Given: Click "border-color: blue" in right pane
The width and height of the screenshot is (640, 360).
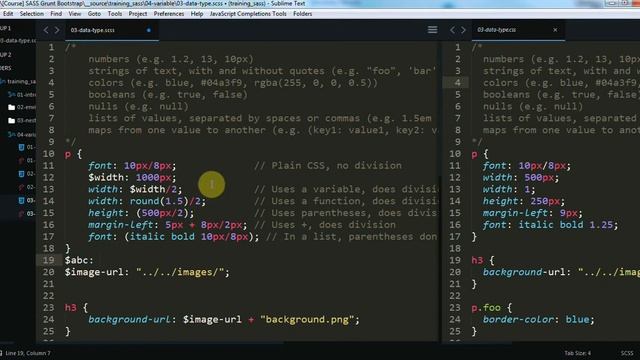Looking at the screenshot, I should pyautogui.click(x=536, y=319).
